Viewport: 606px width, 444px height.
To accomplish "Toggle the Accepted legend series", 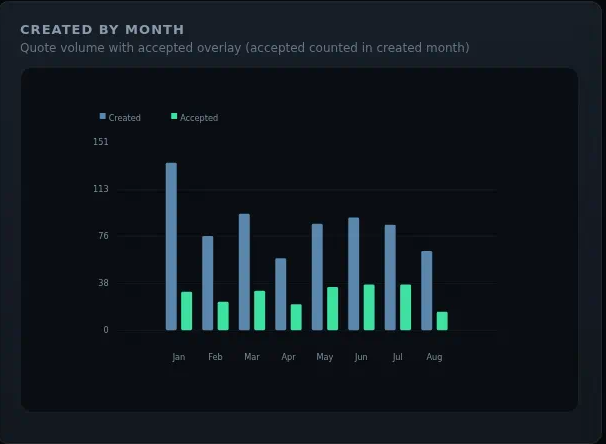I will click(x=194, y=117).
